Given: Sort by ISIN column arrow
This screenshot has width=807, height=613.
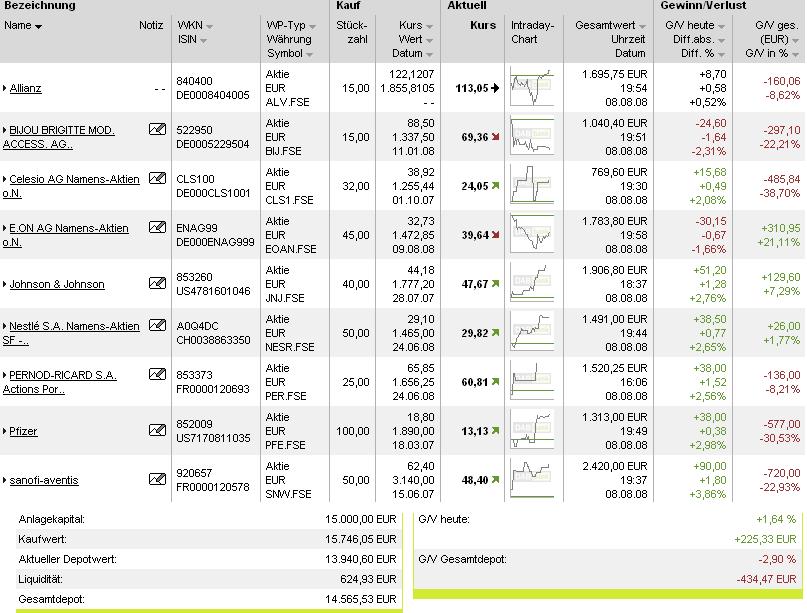Looking at the screenshot, I should tap(203, 40).
